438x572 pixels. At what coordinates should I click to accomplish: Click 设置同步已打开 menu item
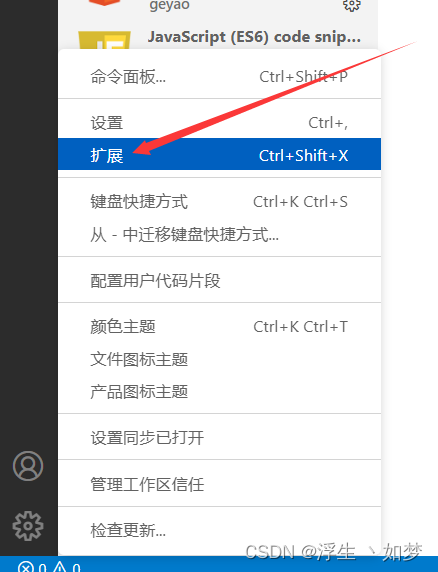tap(219, 437)
